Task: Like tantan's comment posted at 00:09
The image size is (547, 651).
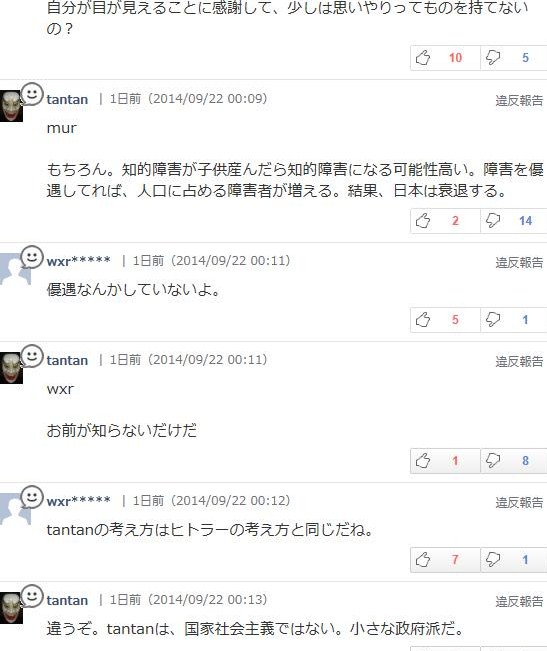Action: coord(423,220)
